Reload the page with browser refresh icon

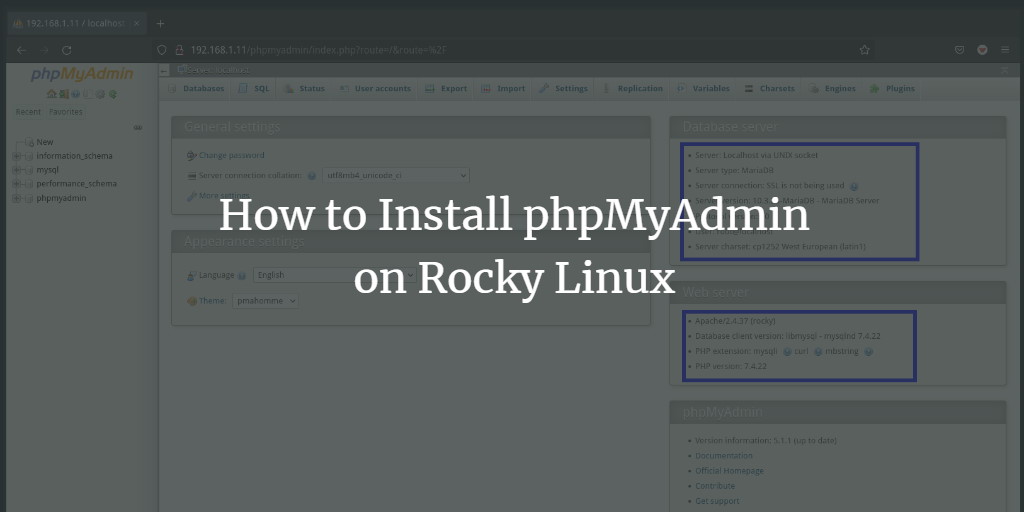(66, 50)
